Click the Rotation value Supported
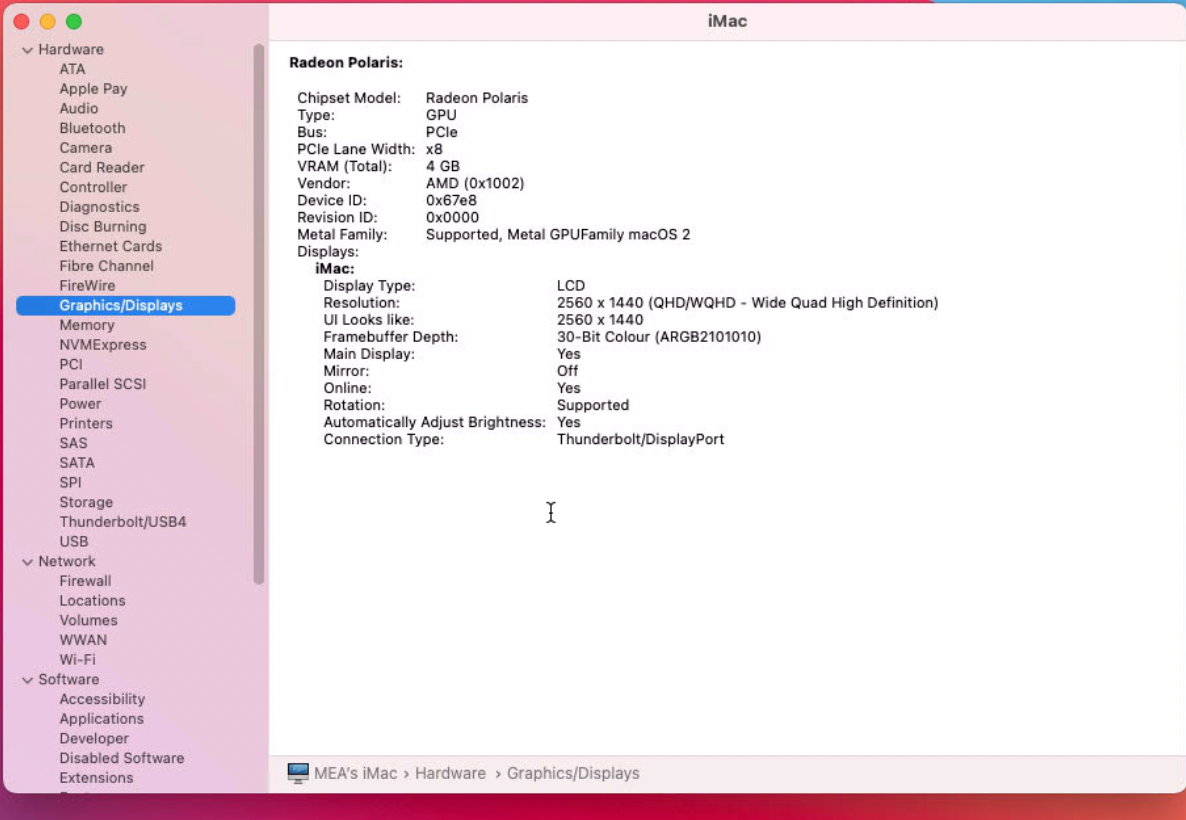Screen dimensions: 1186x820 (x=593, y=405)
